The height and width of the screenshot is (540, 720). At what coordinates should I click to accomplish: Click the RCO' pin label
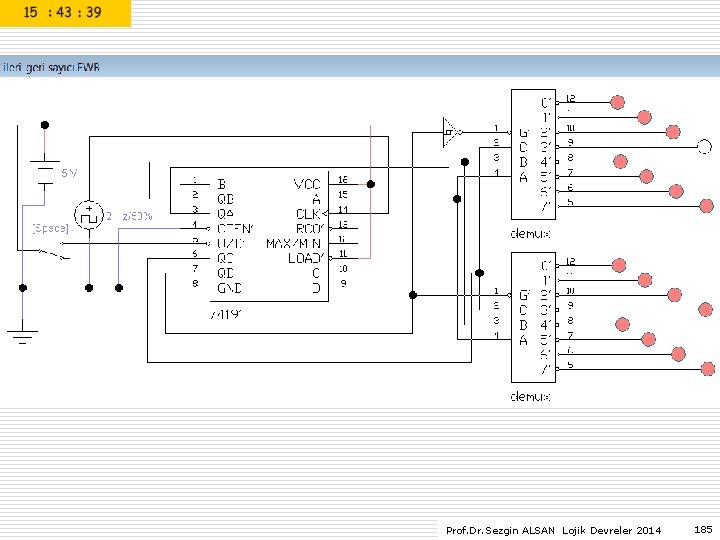(x=310, y=228)
